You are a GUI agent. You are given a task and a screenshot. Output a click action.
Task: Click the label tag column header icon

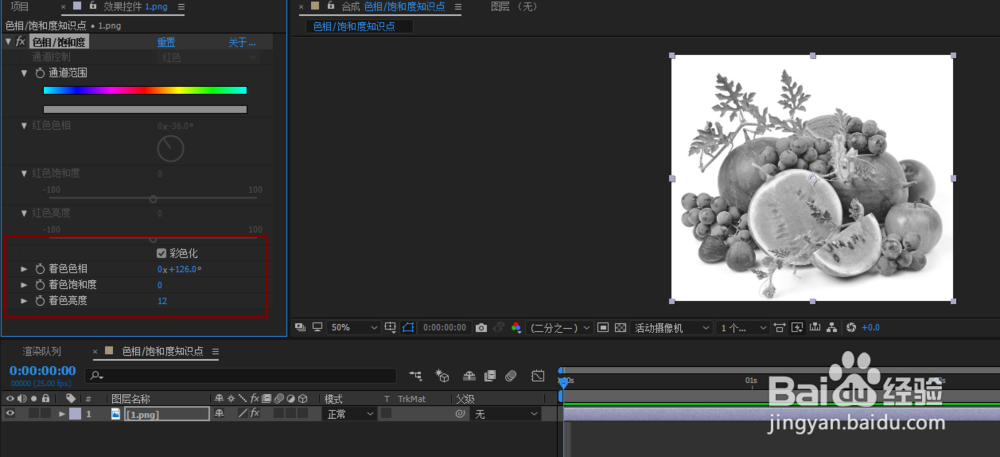pyautogui.click(x=71, y=398)
